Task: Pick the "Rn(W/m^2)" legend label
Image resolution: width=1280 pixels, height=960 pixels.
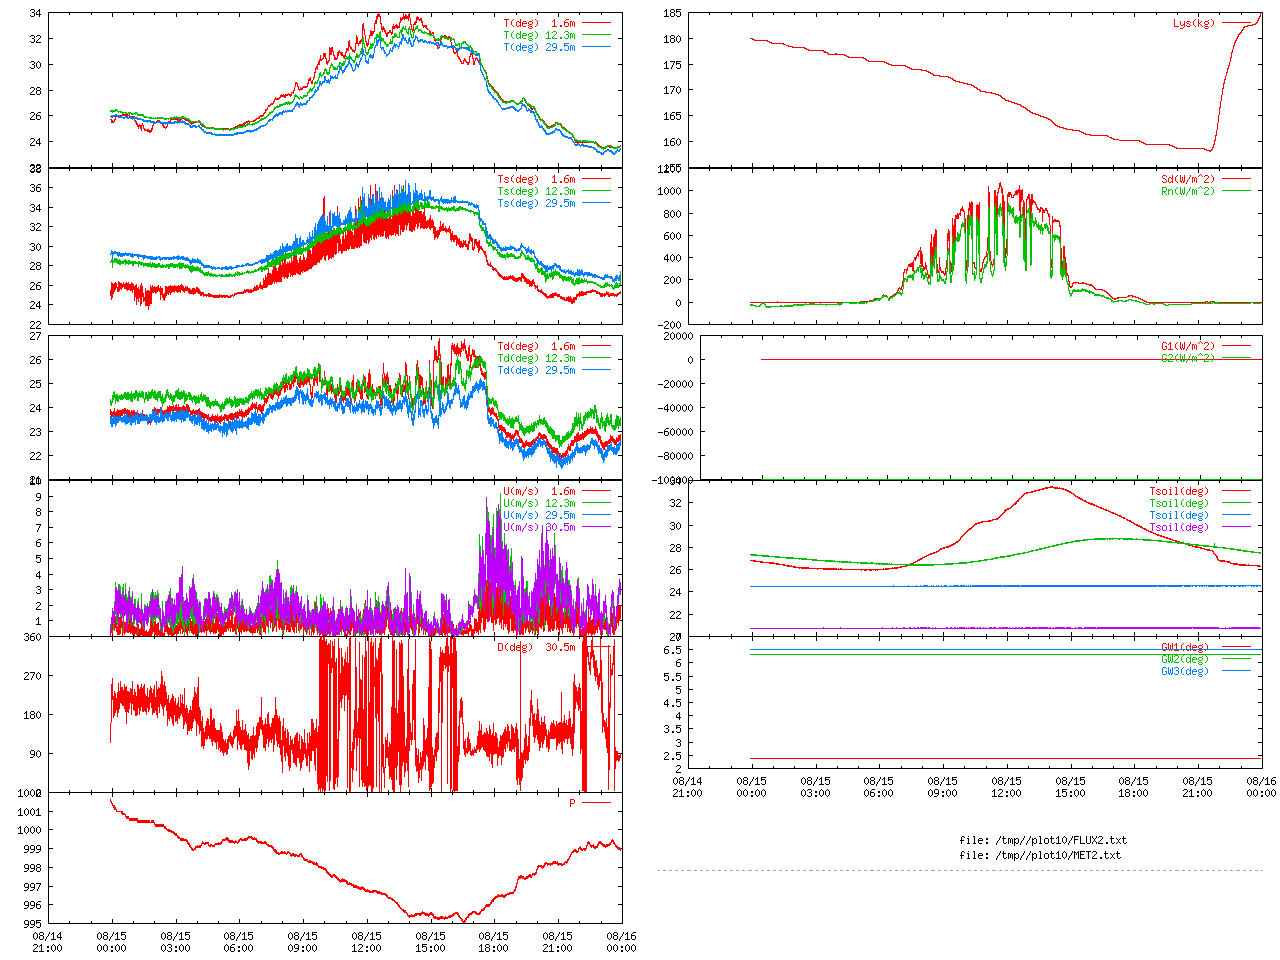Action: pyautogui.click(x=1188, y=191)
